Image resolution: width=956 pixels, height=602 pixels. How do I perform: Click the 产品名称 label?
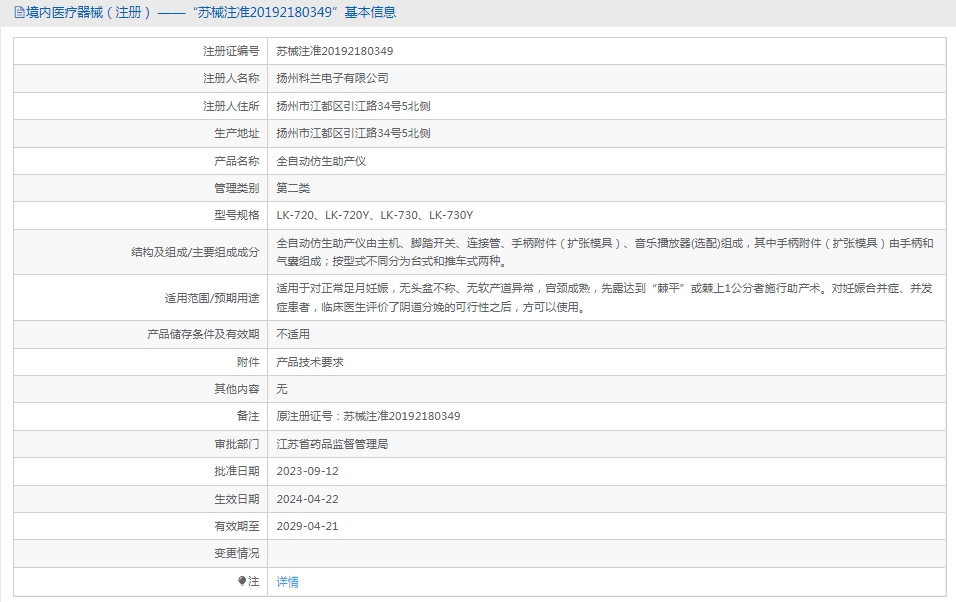coord(237,161)
